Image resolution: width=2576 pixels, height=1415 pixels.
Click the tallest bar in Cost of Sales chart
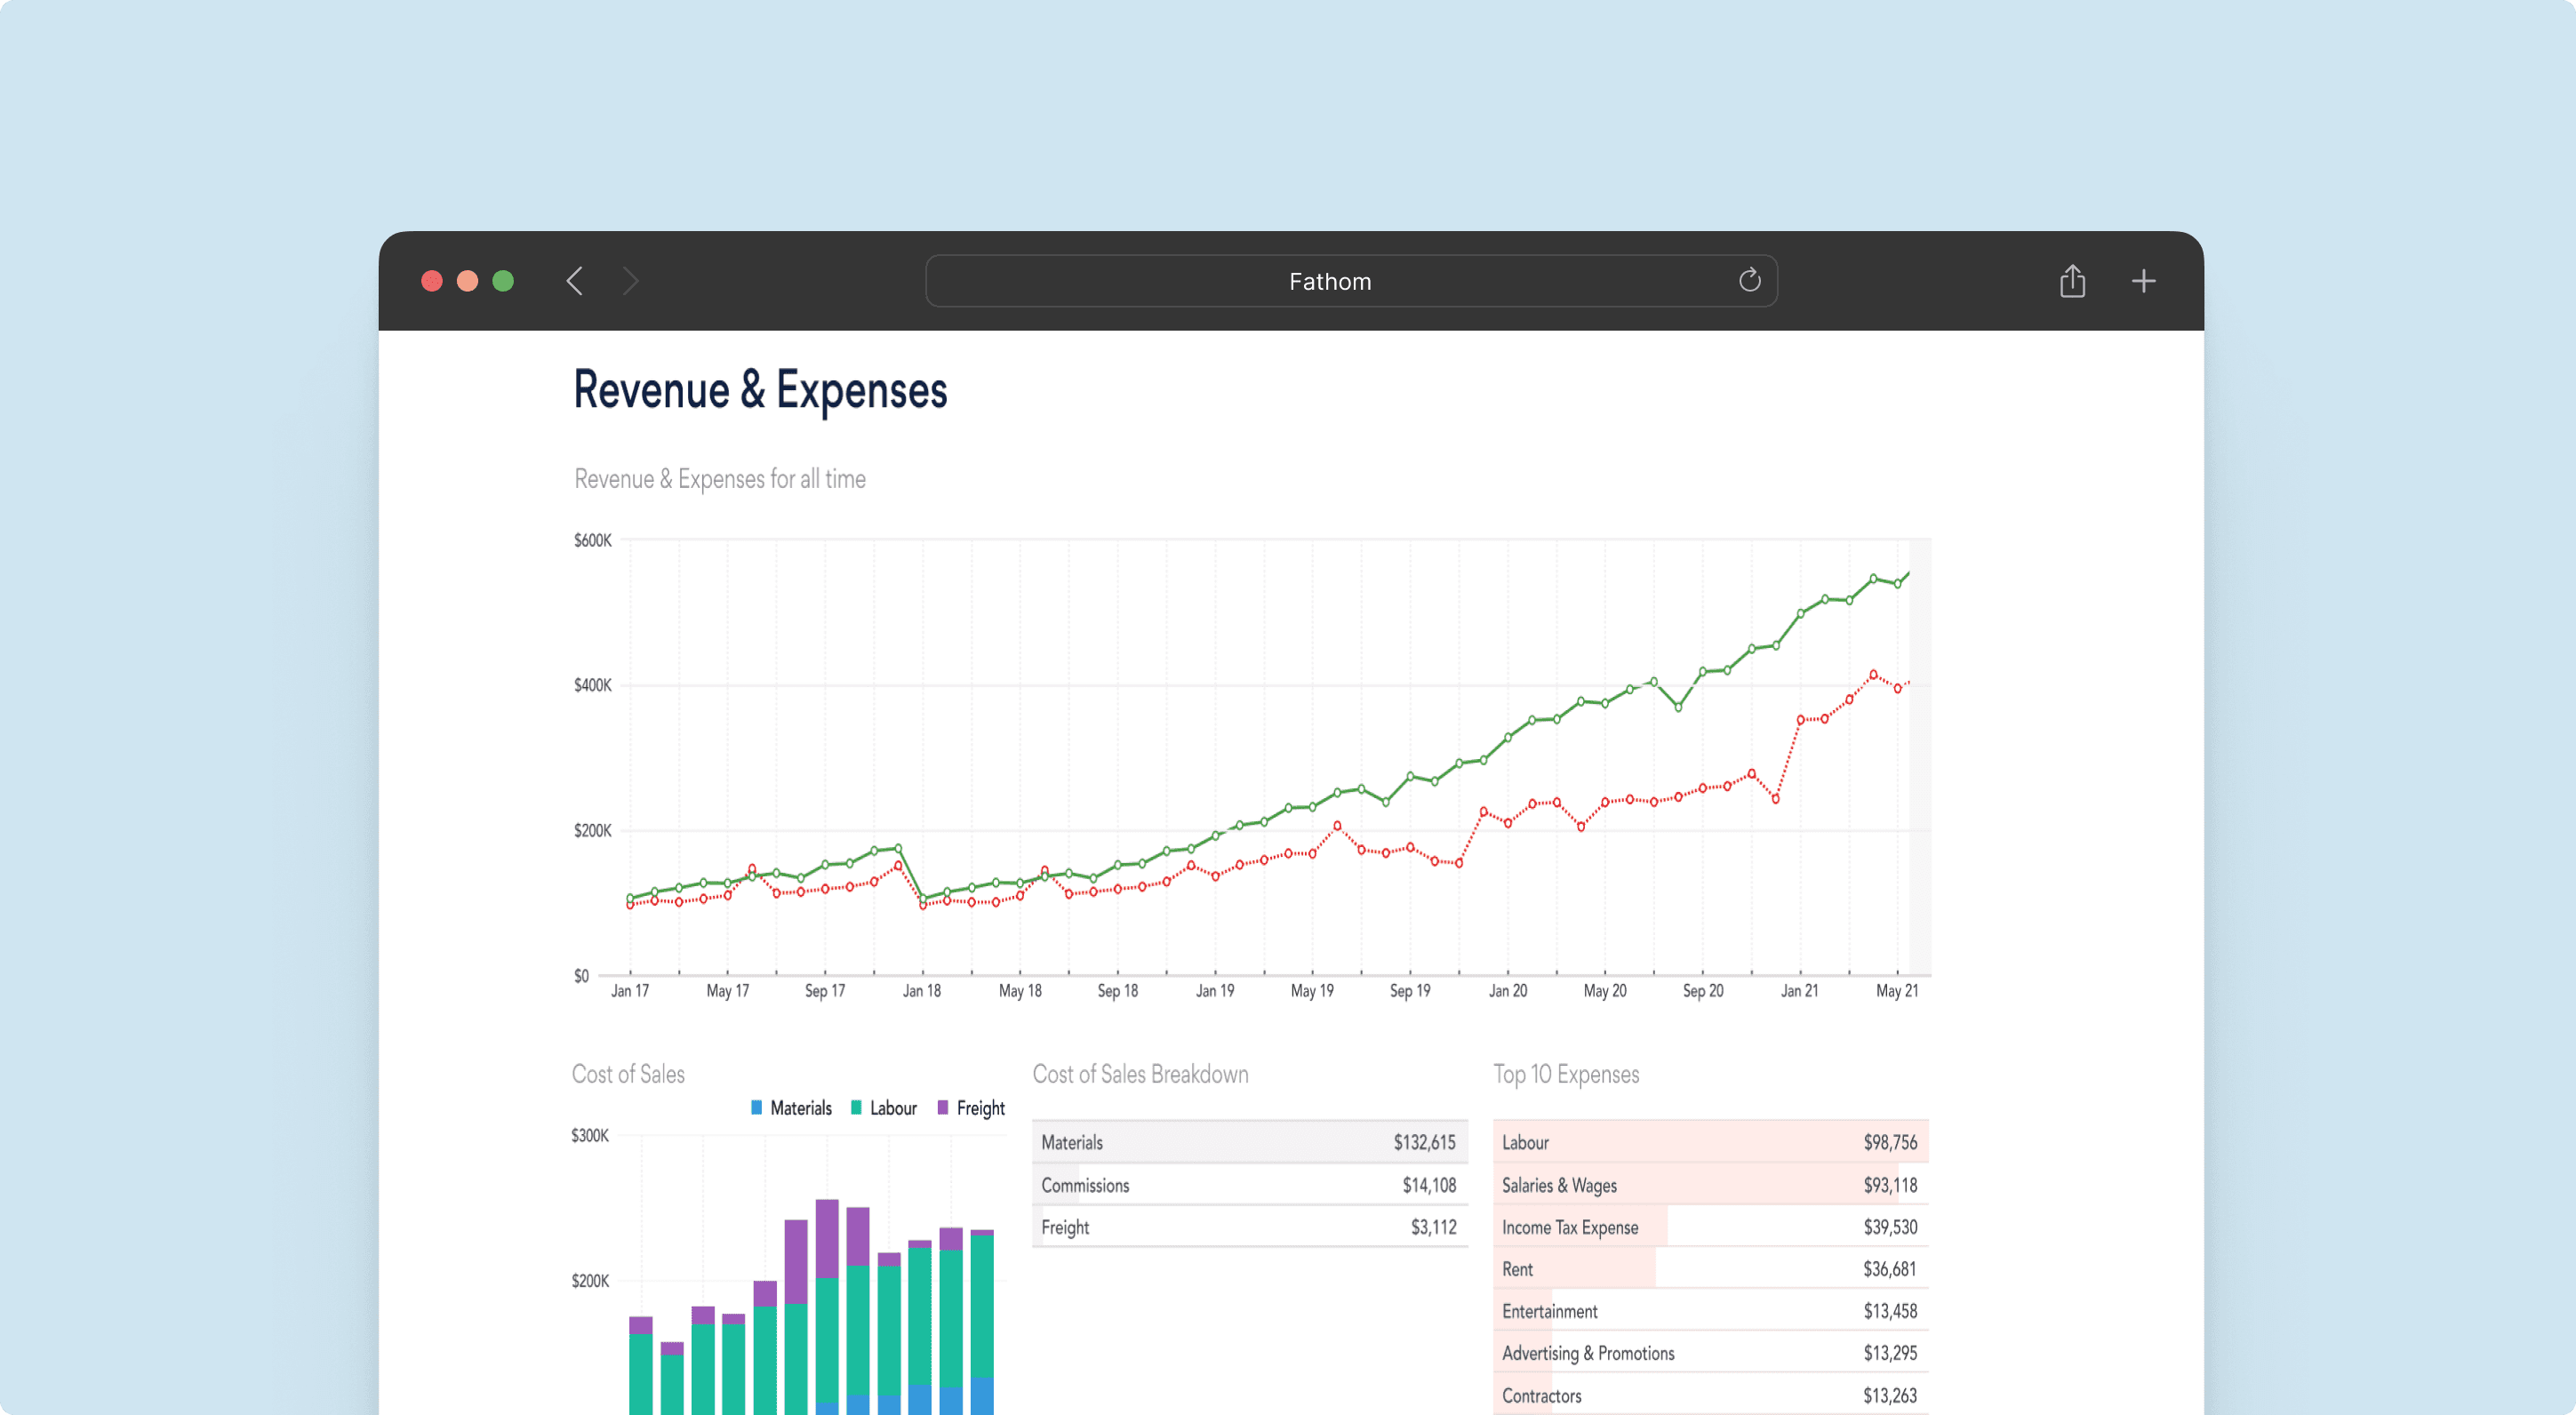(x=827, y=1306)
